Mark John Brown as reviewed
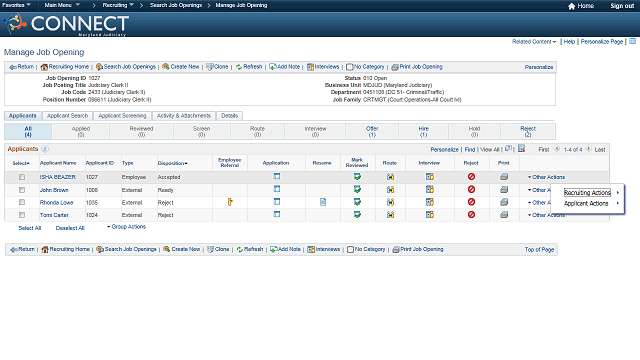Screen dimensions: 640x360 [357, 189]
